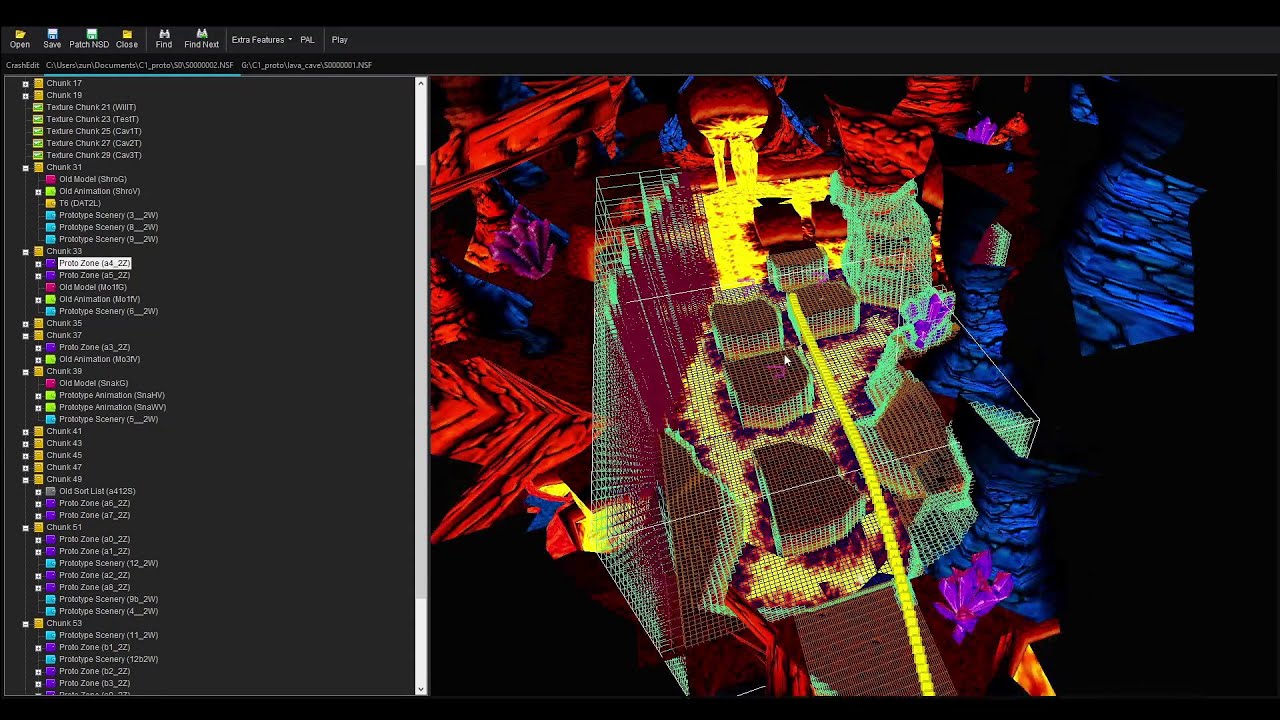1280x720 pixels.
Task: Select the Proto Zone (a4_2Z) entry
Action: [x=94, y=263]
